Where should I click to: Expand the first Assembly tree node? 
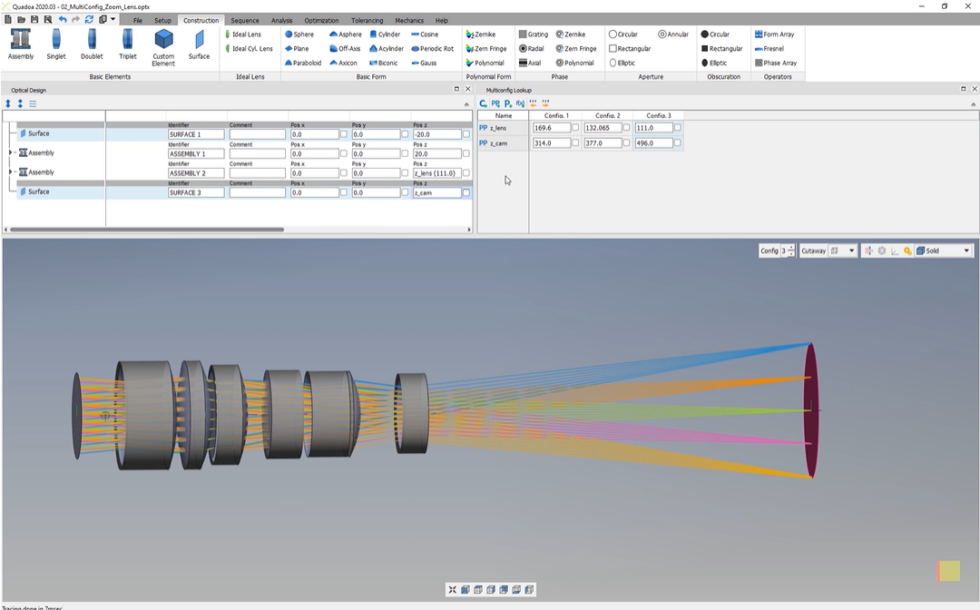click(11, 153)
